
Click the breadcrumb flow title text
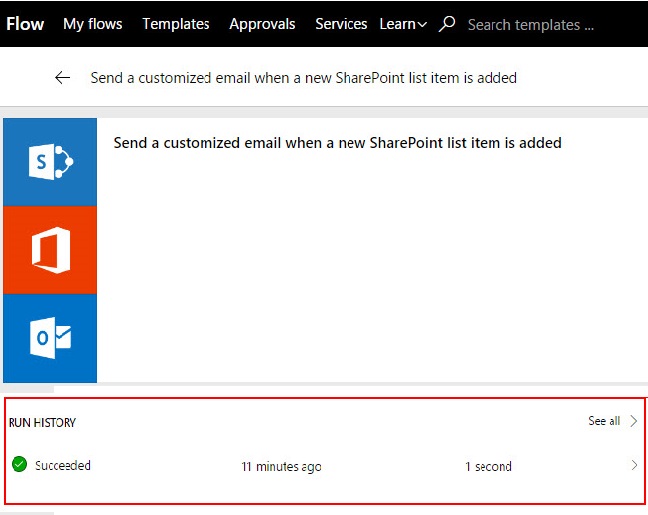tap(303, 78)
